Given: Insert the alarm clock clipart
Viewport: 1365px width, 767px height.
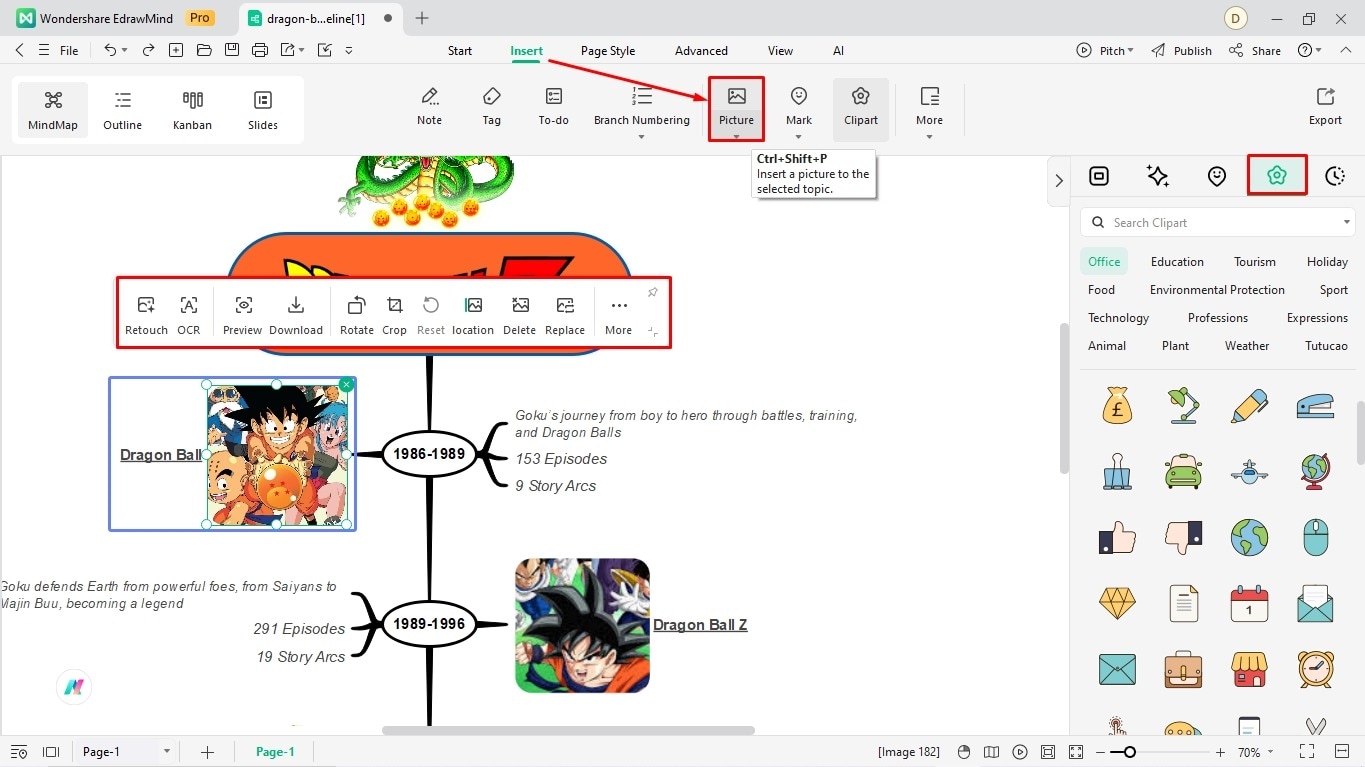Looking at the screenshot, I should tap(1315, 668).
